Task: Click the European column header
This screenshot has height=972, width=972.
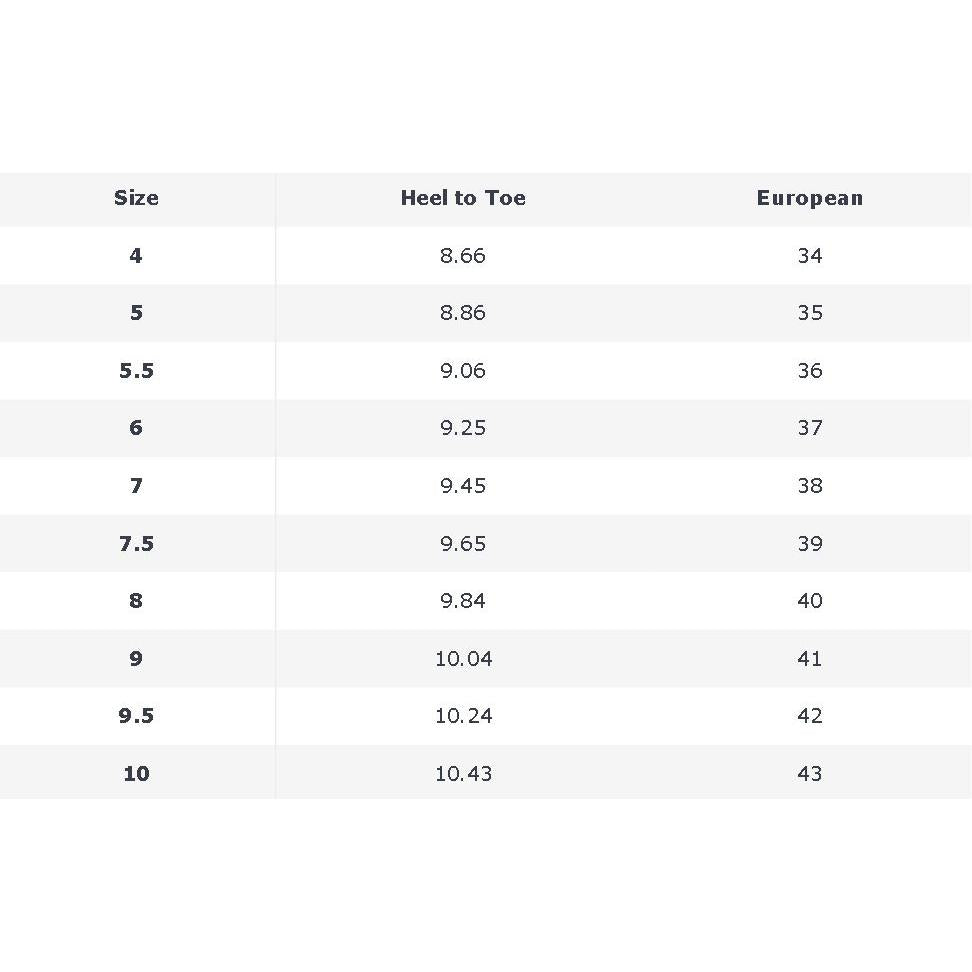Action: pyautogui.click(x=809, y=198)
